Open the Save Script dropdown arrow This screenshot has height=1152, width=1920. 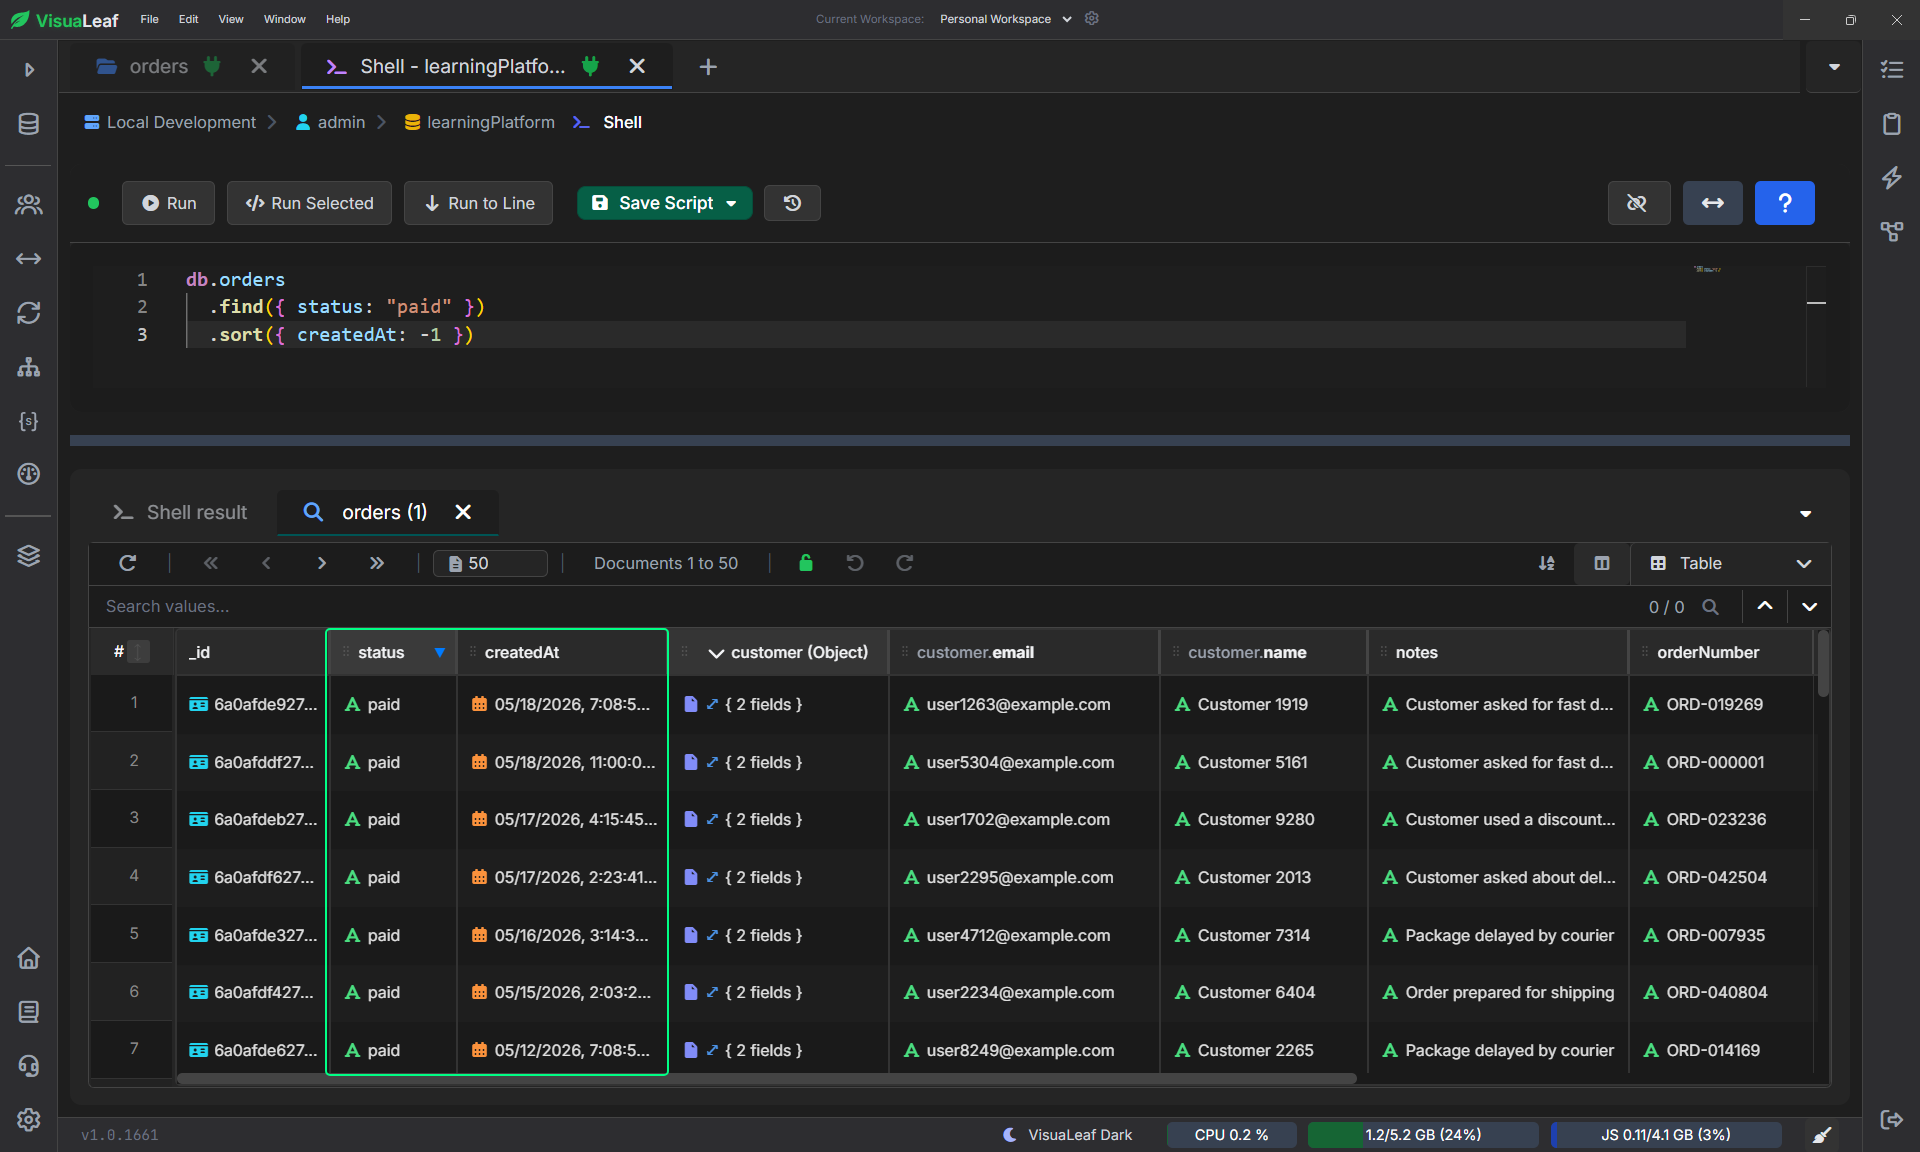732,203
